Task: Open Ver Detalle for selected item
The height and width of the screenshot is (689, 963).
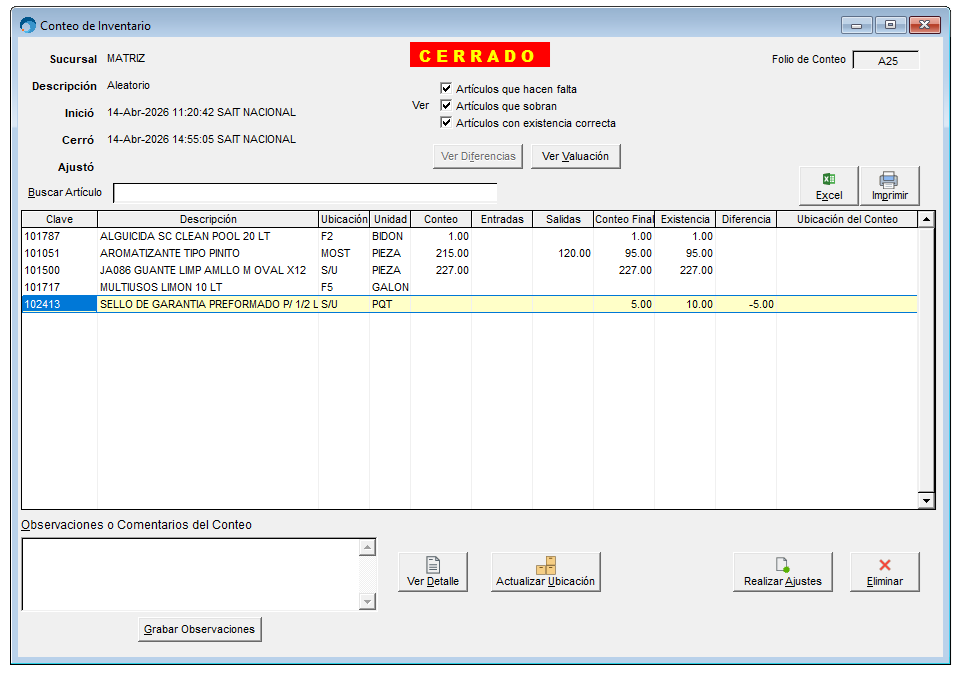Action: point(433,572)
